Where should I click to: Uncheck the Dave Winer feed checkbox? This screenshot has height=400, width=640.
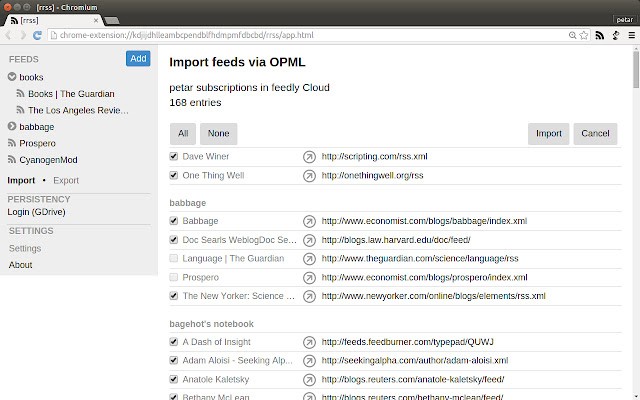click(174, 157)
